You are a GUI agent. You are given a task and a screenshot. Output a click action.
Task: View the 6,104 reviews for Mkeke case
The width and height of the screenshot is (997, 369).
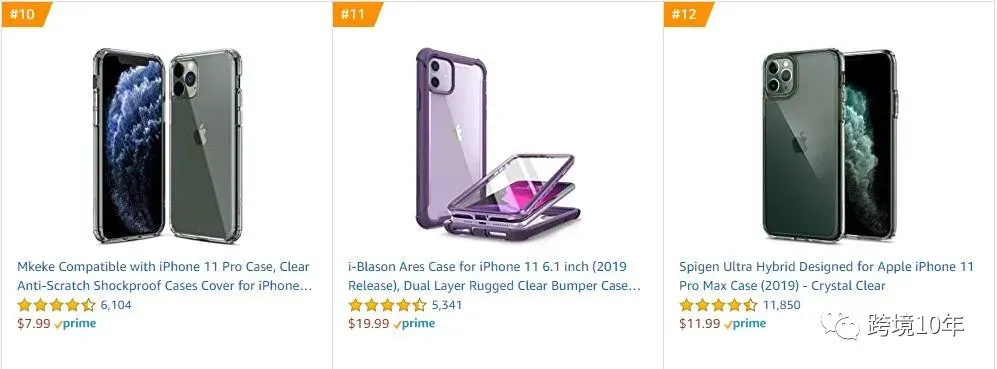[x=116, y=305]
